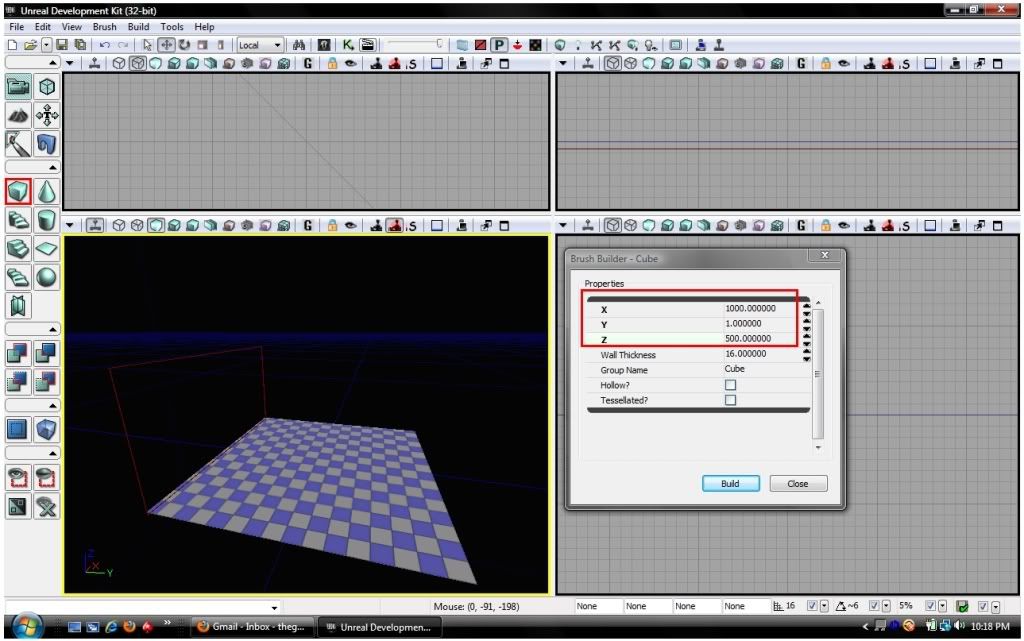The image size is (1024, 641).
Task: Click the CSG Add button
Action: coord(18,354)
